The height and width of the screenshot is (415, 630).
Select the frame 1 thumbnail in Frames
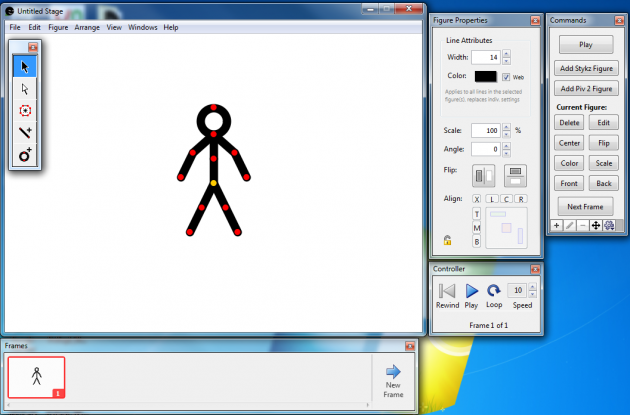point(36,378)
